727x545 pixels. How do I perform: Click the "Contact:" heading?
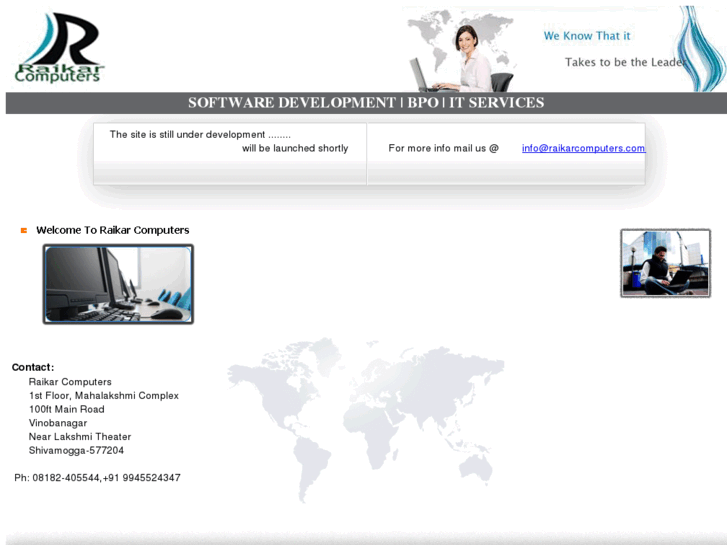pyautogui.click(x=33, y=367)
